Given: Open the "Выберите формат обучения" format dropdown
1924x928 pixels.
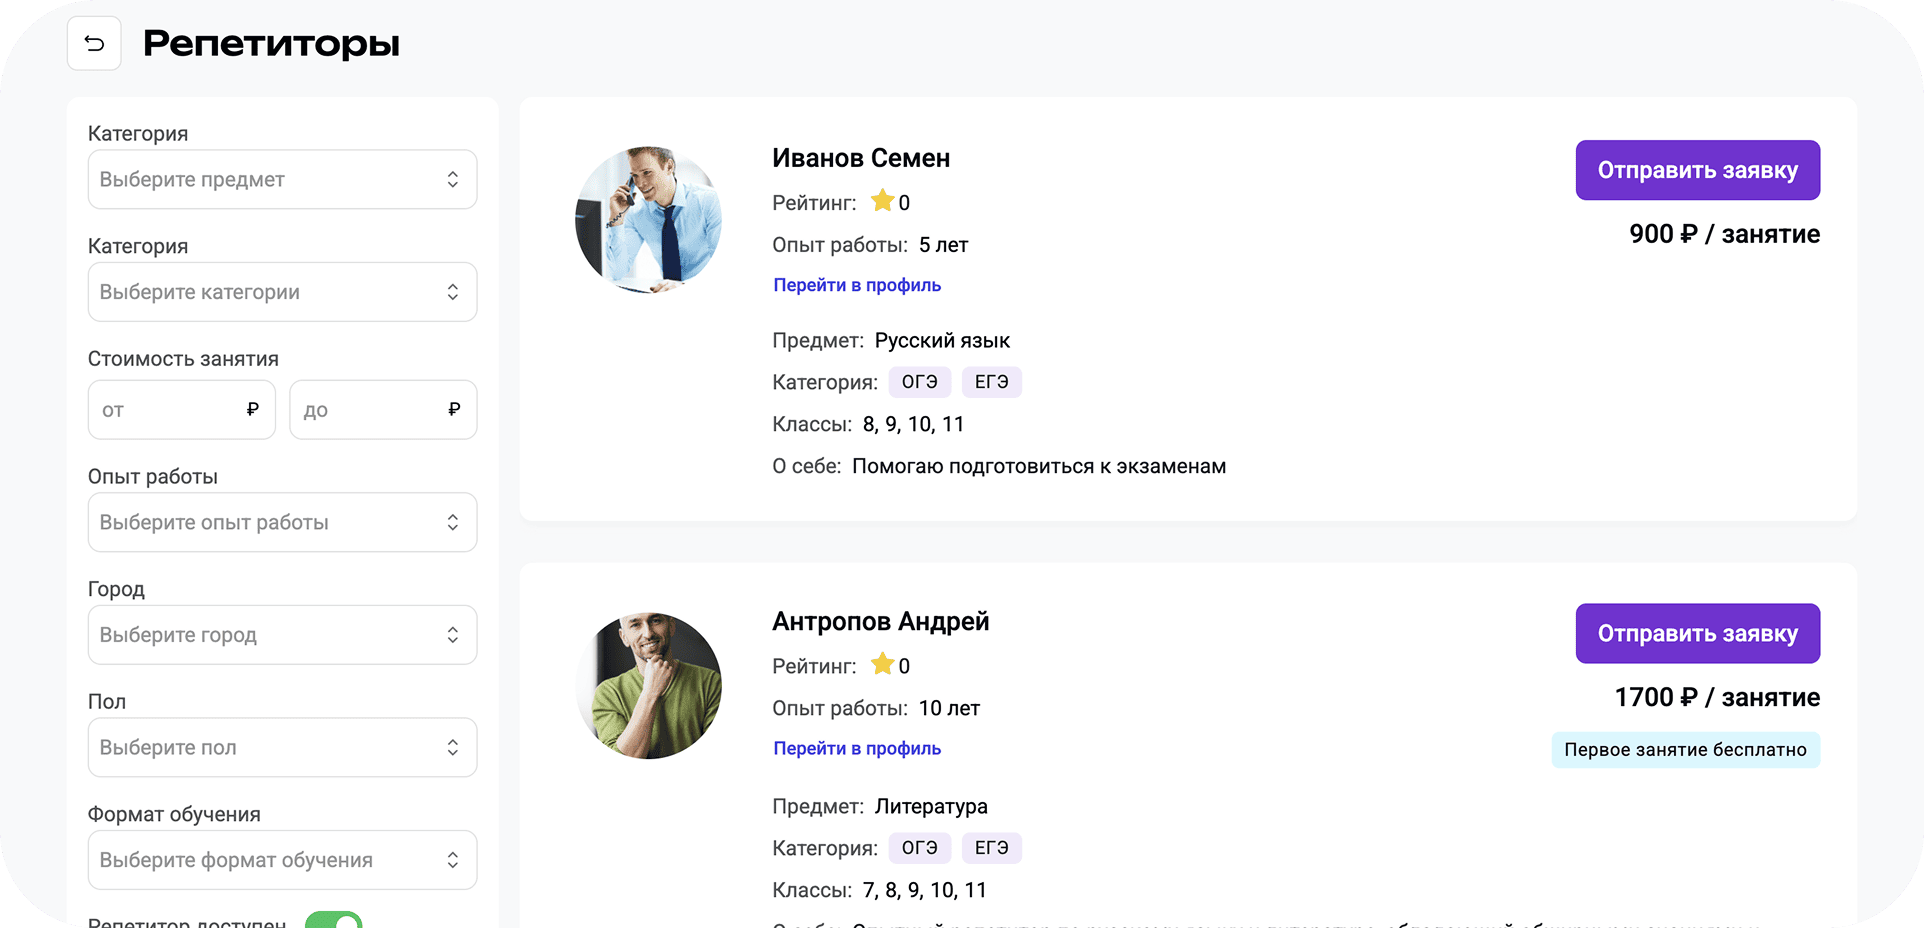Looking at the screenshot, I should click(x=282, y=859).
